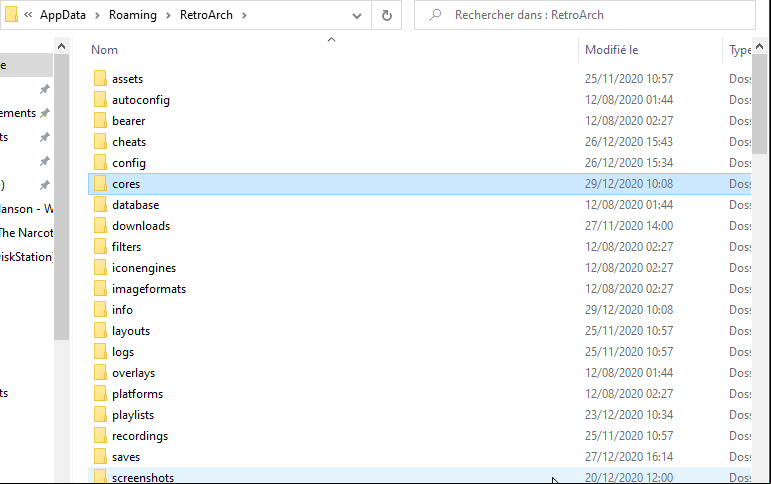
Task: Expand the chevron after AppData in path
Action: coord(97,15)
